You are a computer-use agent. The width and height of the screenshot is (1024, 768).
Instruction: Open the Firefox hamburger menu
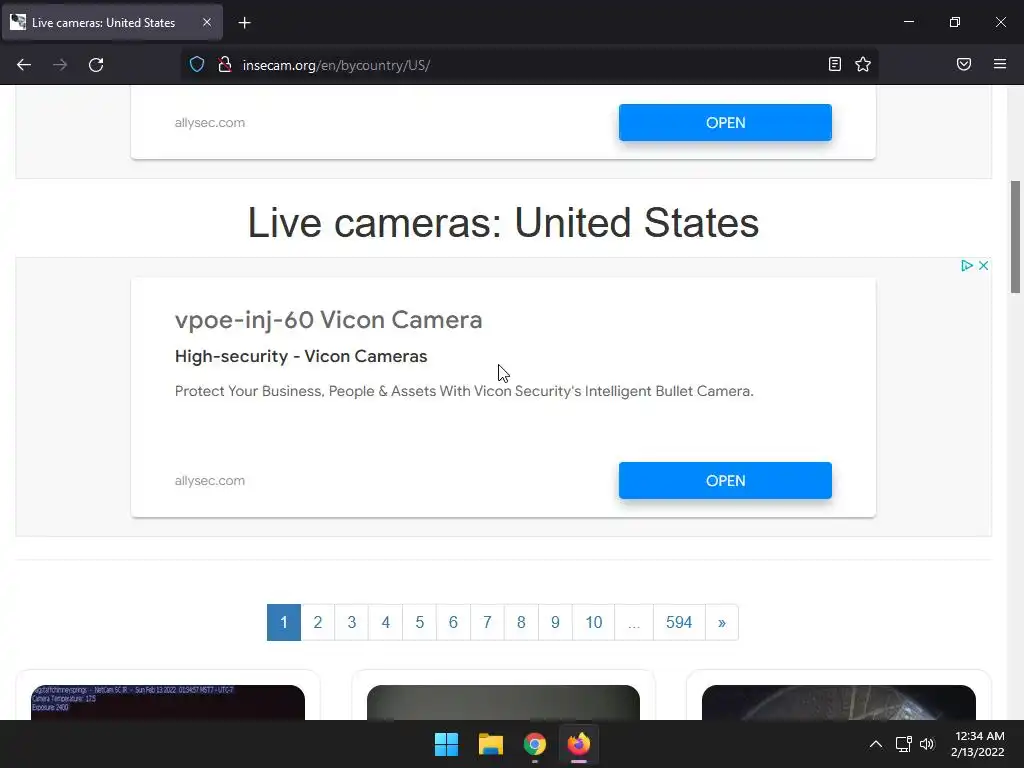tap(1000, 64)
